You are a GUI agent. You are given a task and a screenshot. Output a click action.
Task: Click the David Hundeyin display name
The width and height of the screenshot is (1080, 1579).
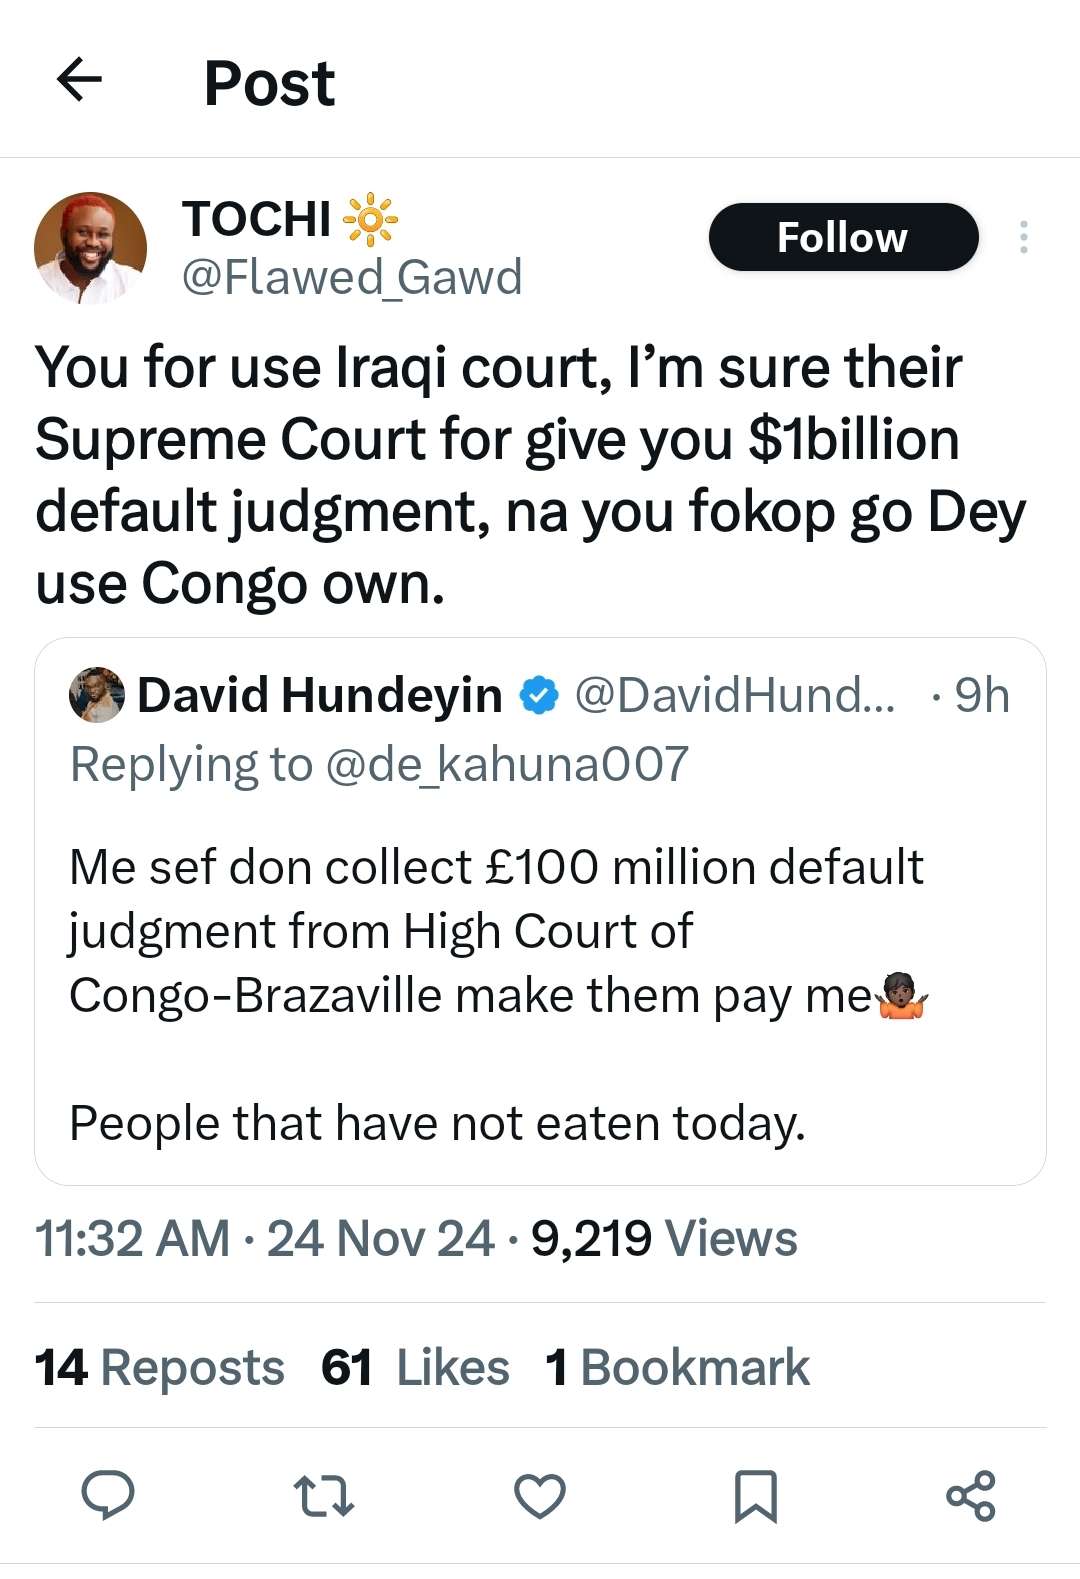pyautogui.click(x=320, y=695)
